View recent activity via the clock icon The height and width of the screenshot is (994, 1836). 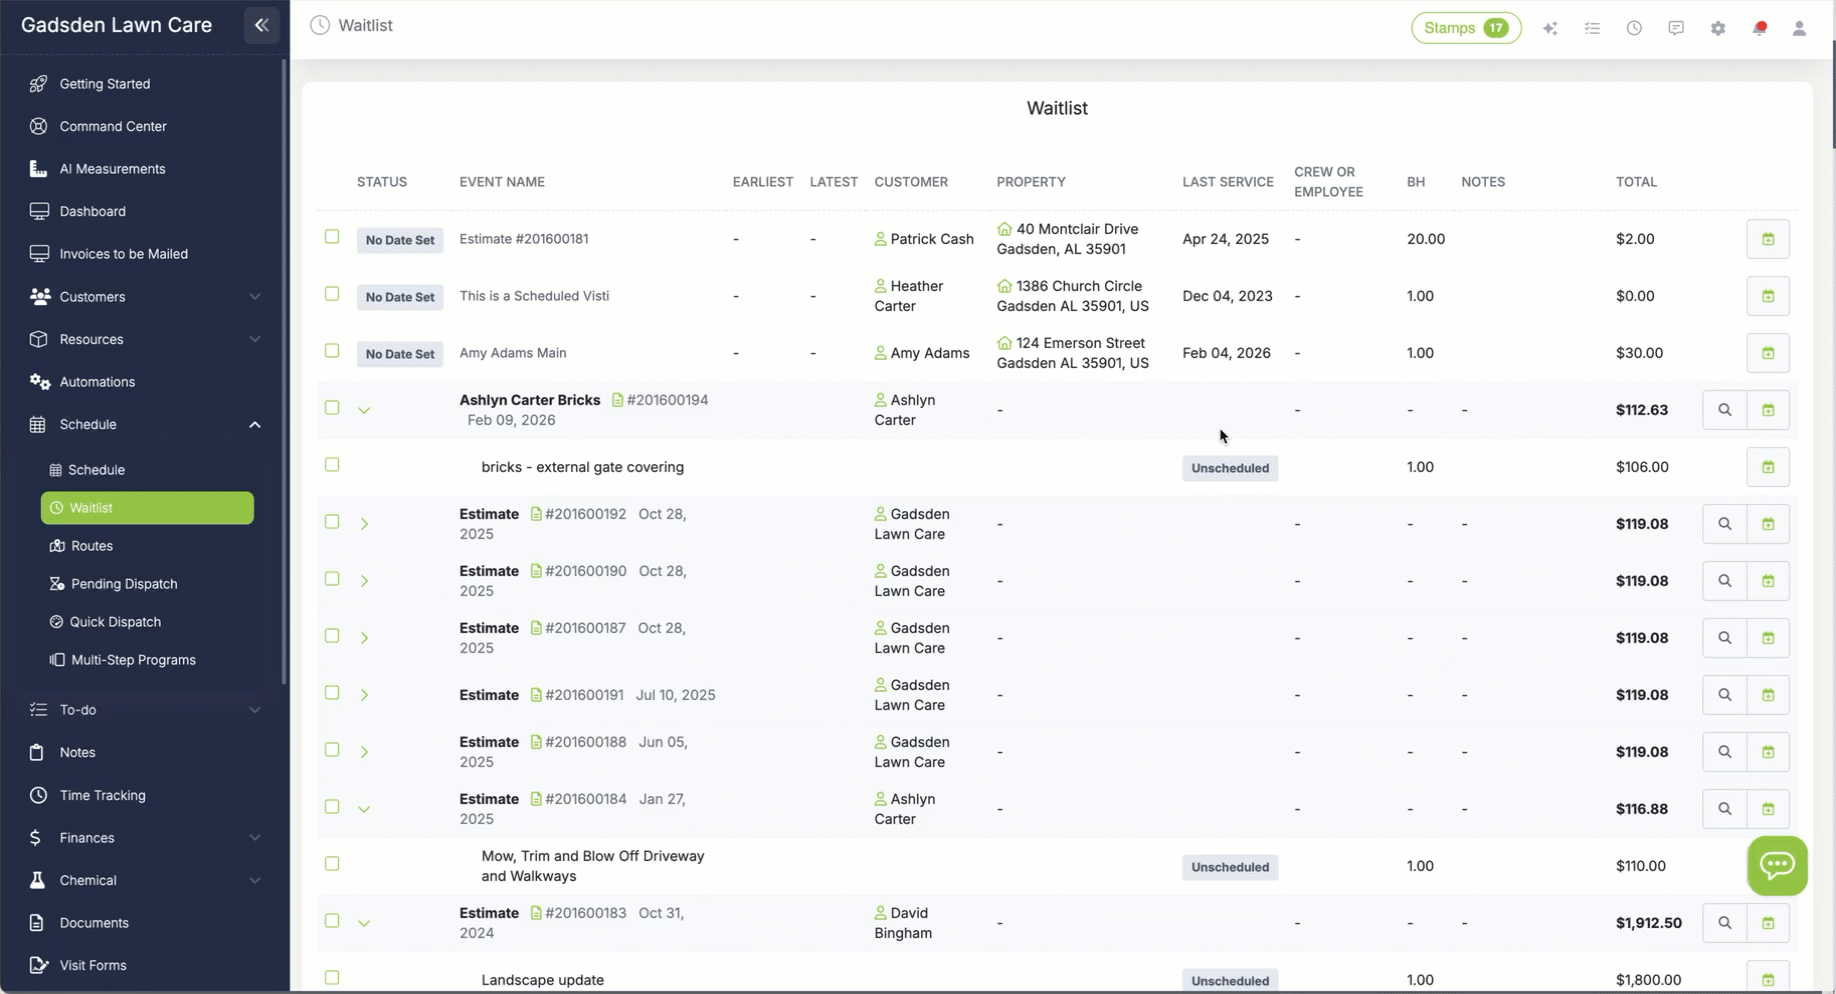tap(1634, 28)
